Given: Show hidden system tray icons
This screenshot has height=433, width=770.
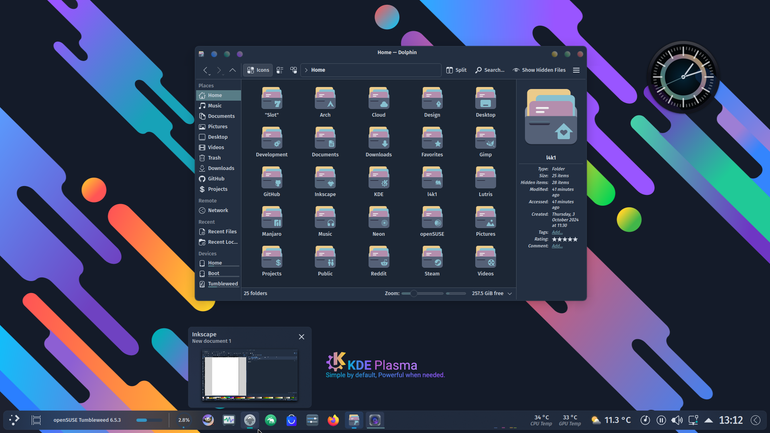Looking at the screenshot, I should tap(709, 420).
